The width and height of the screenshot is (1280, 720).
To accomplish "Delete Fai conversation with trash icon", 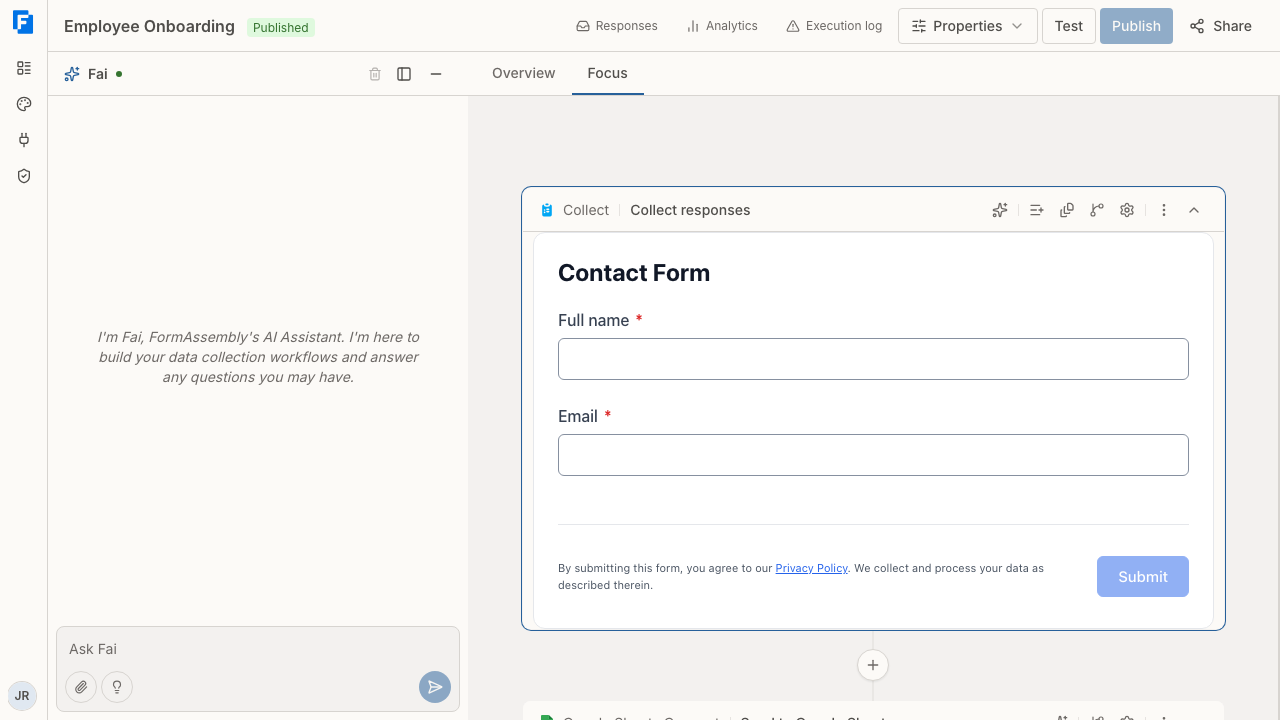I will click(375, 74).
